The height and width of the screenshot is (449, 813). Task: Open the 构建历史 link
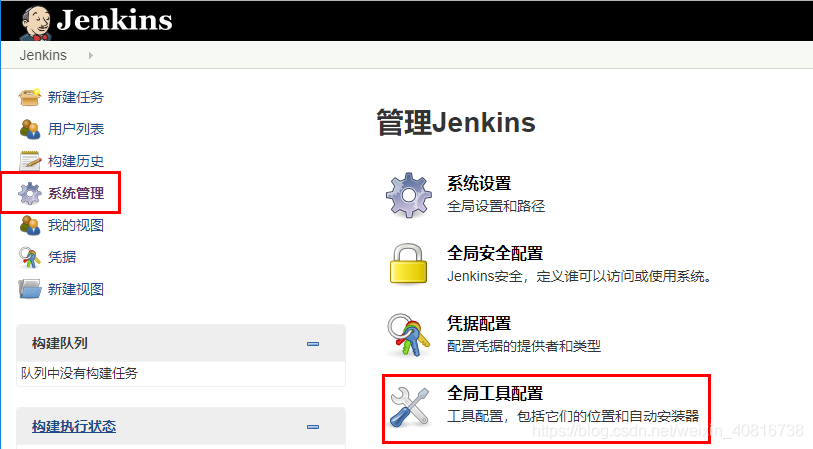coord(76,161)
